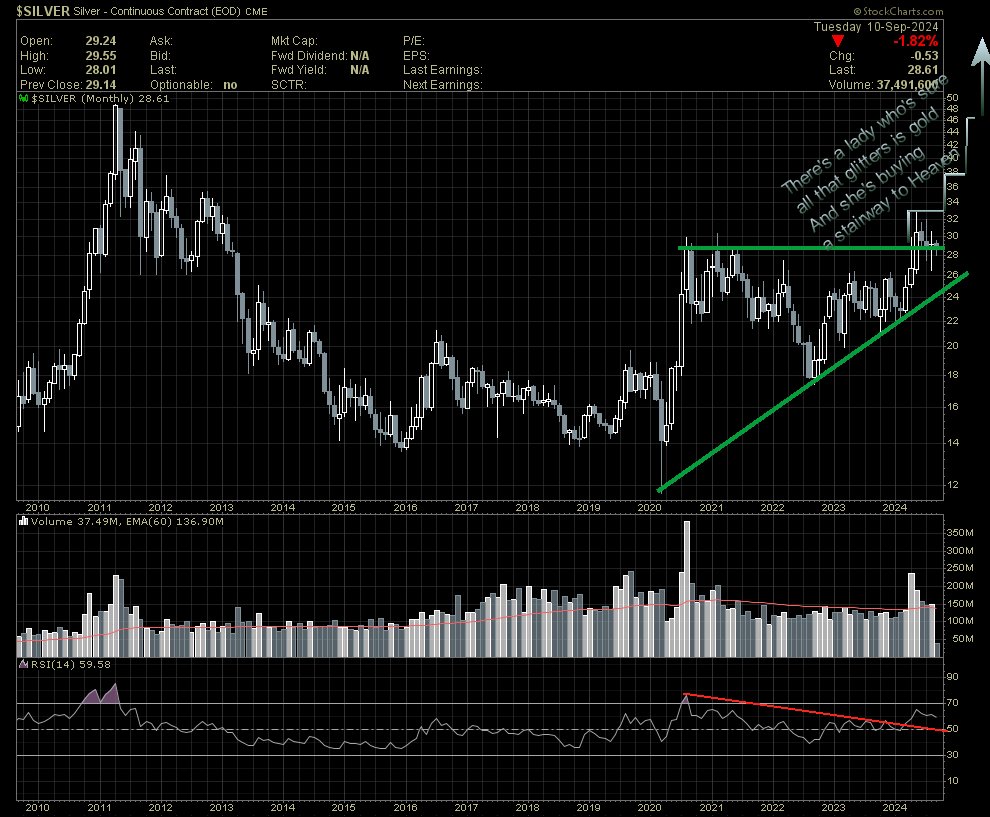990x817 pixels.
Task: Click the legend marker beside Volume 37.49M
Action: 24,522
